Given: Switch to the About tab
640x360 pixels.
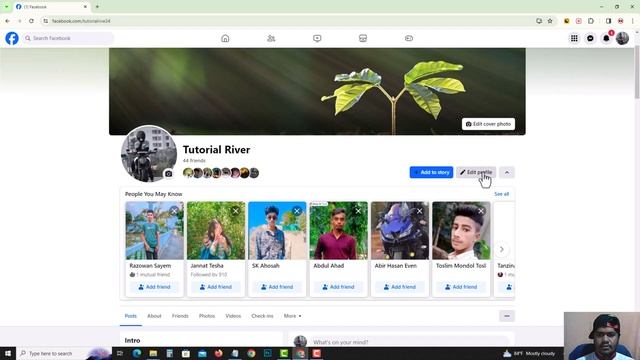Looking at the screenshot, I should (154, 316).
